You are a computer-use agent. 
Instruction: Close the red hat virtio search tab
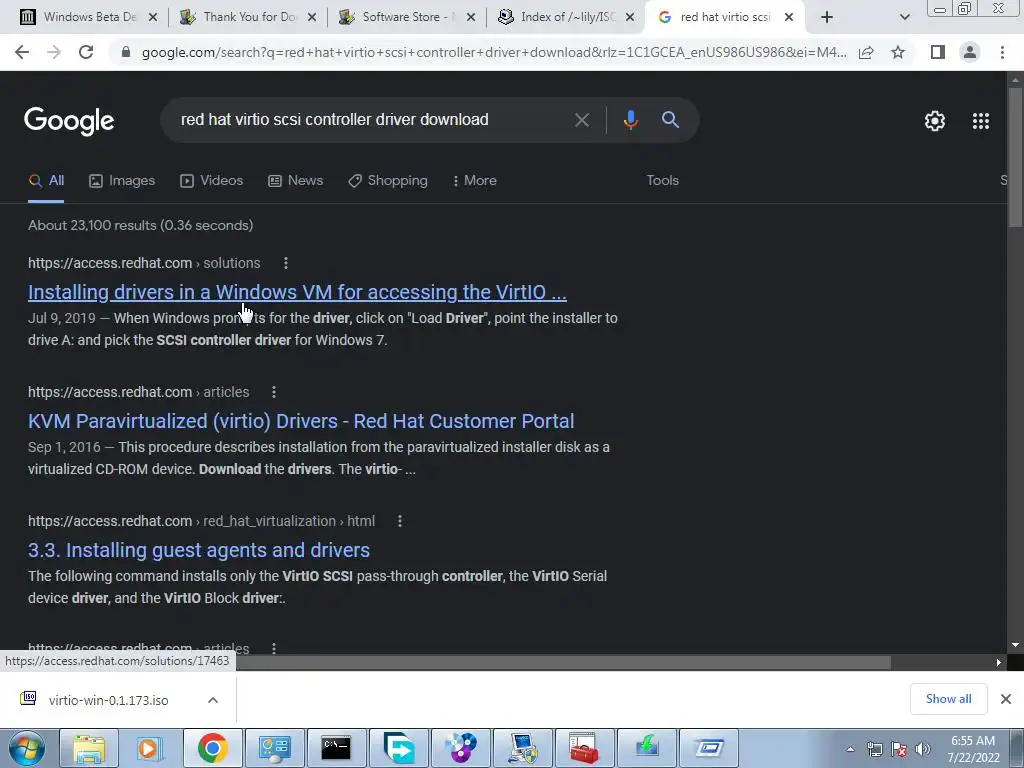(789, 17)
